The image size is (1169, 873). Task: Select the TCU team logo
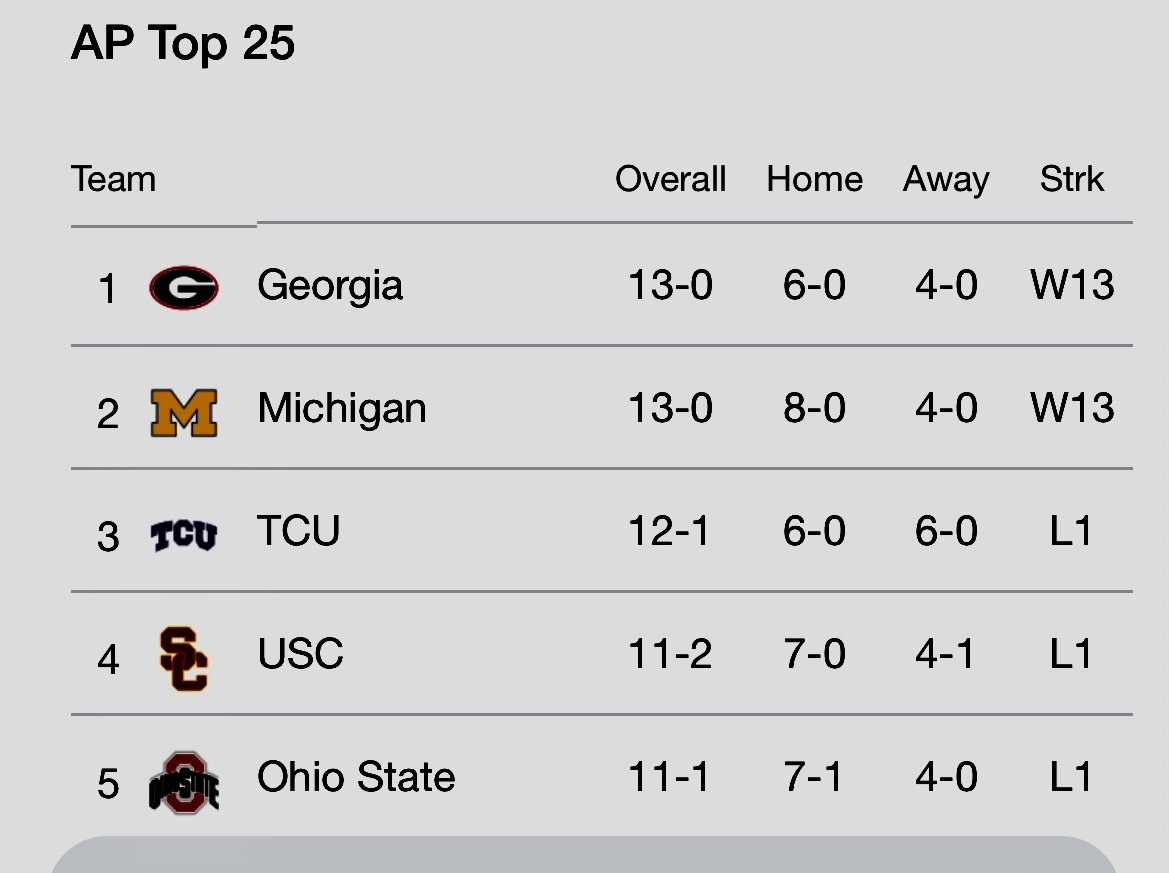tap(183, 535)
